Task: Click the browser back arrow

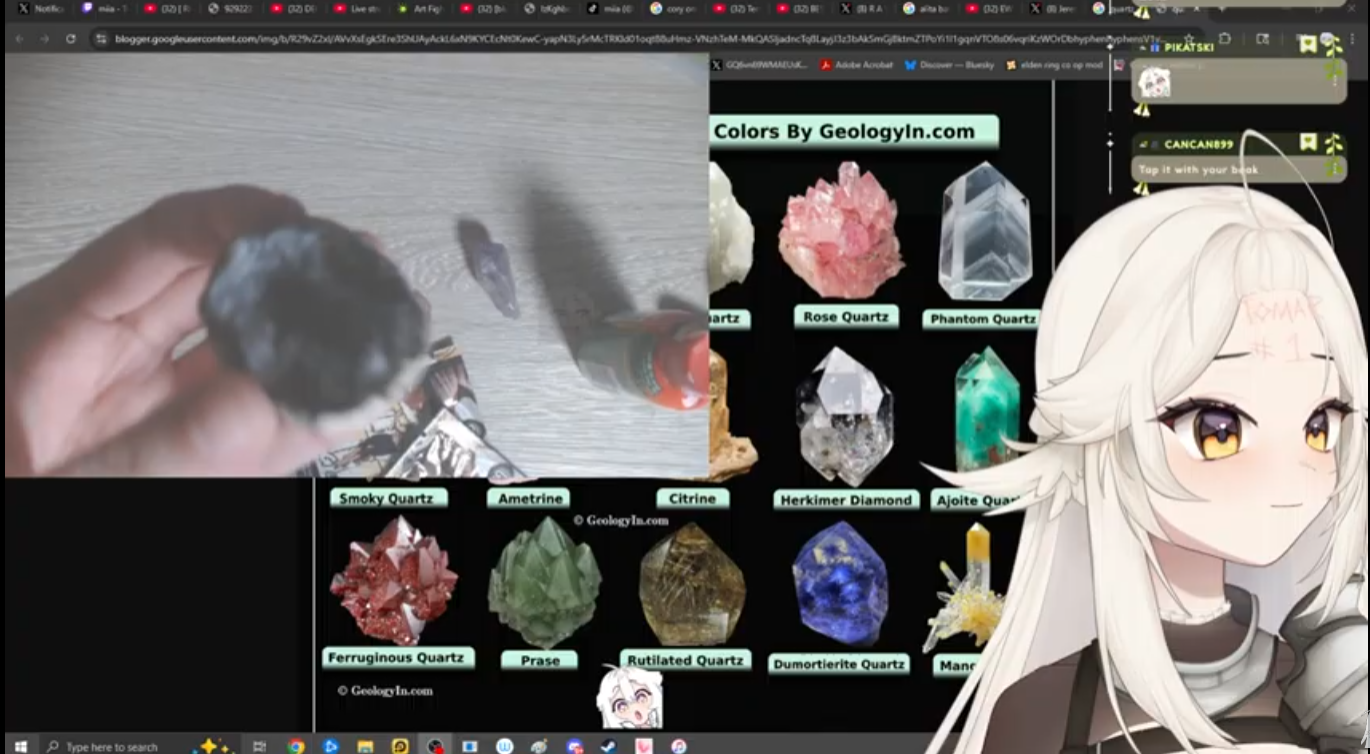Action: pyautogui.click(x=17, y=39)
